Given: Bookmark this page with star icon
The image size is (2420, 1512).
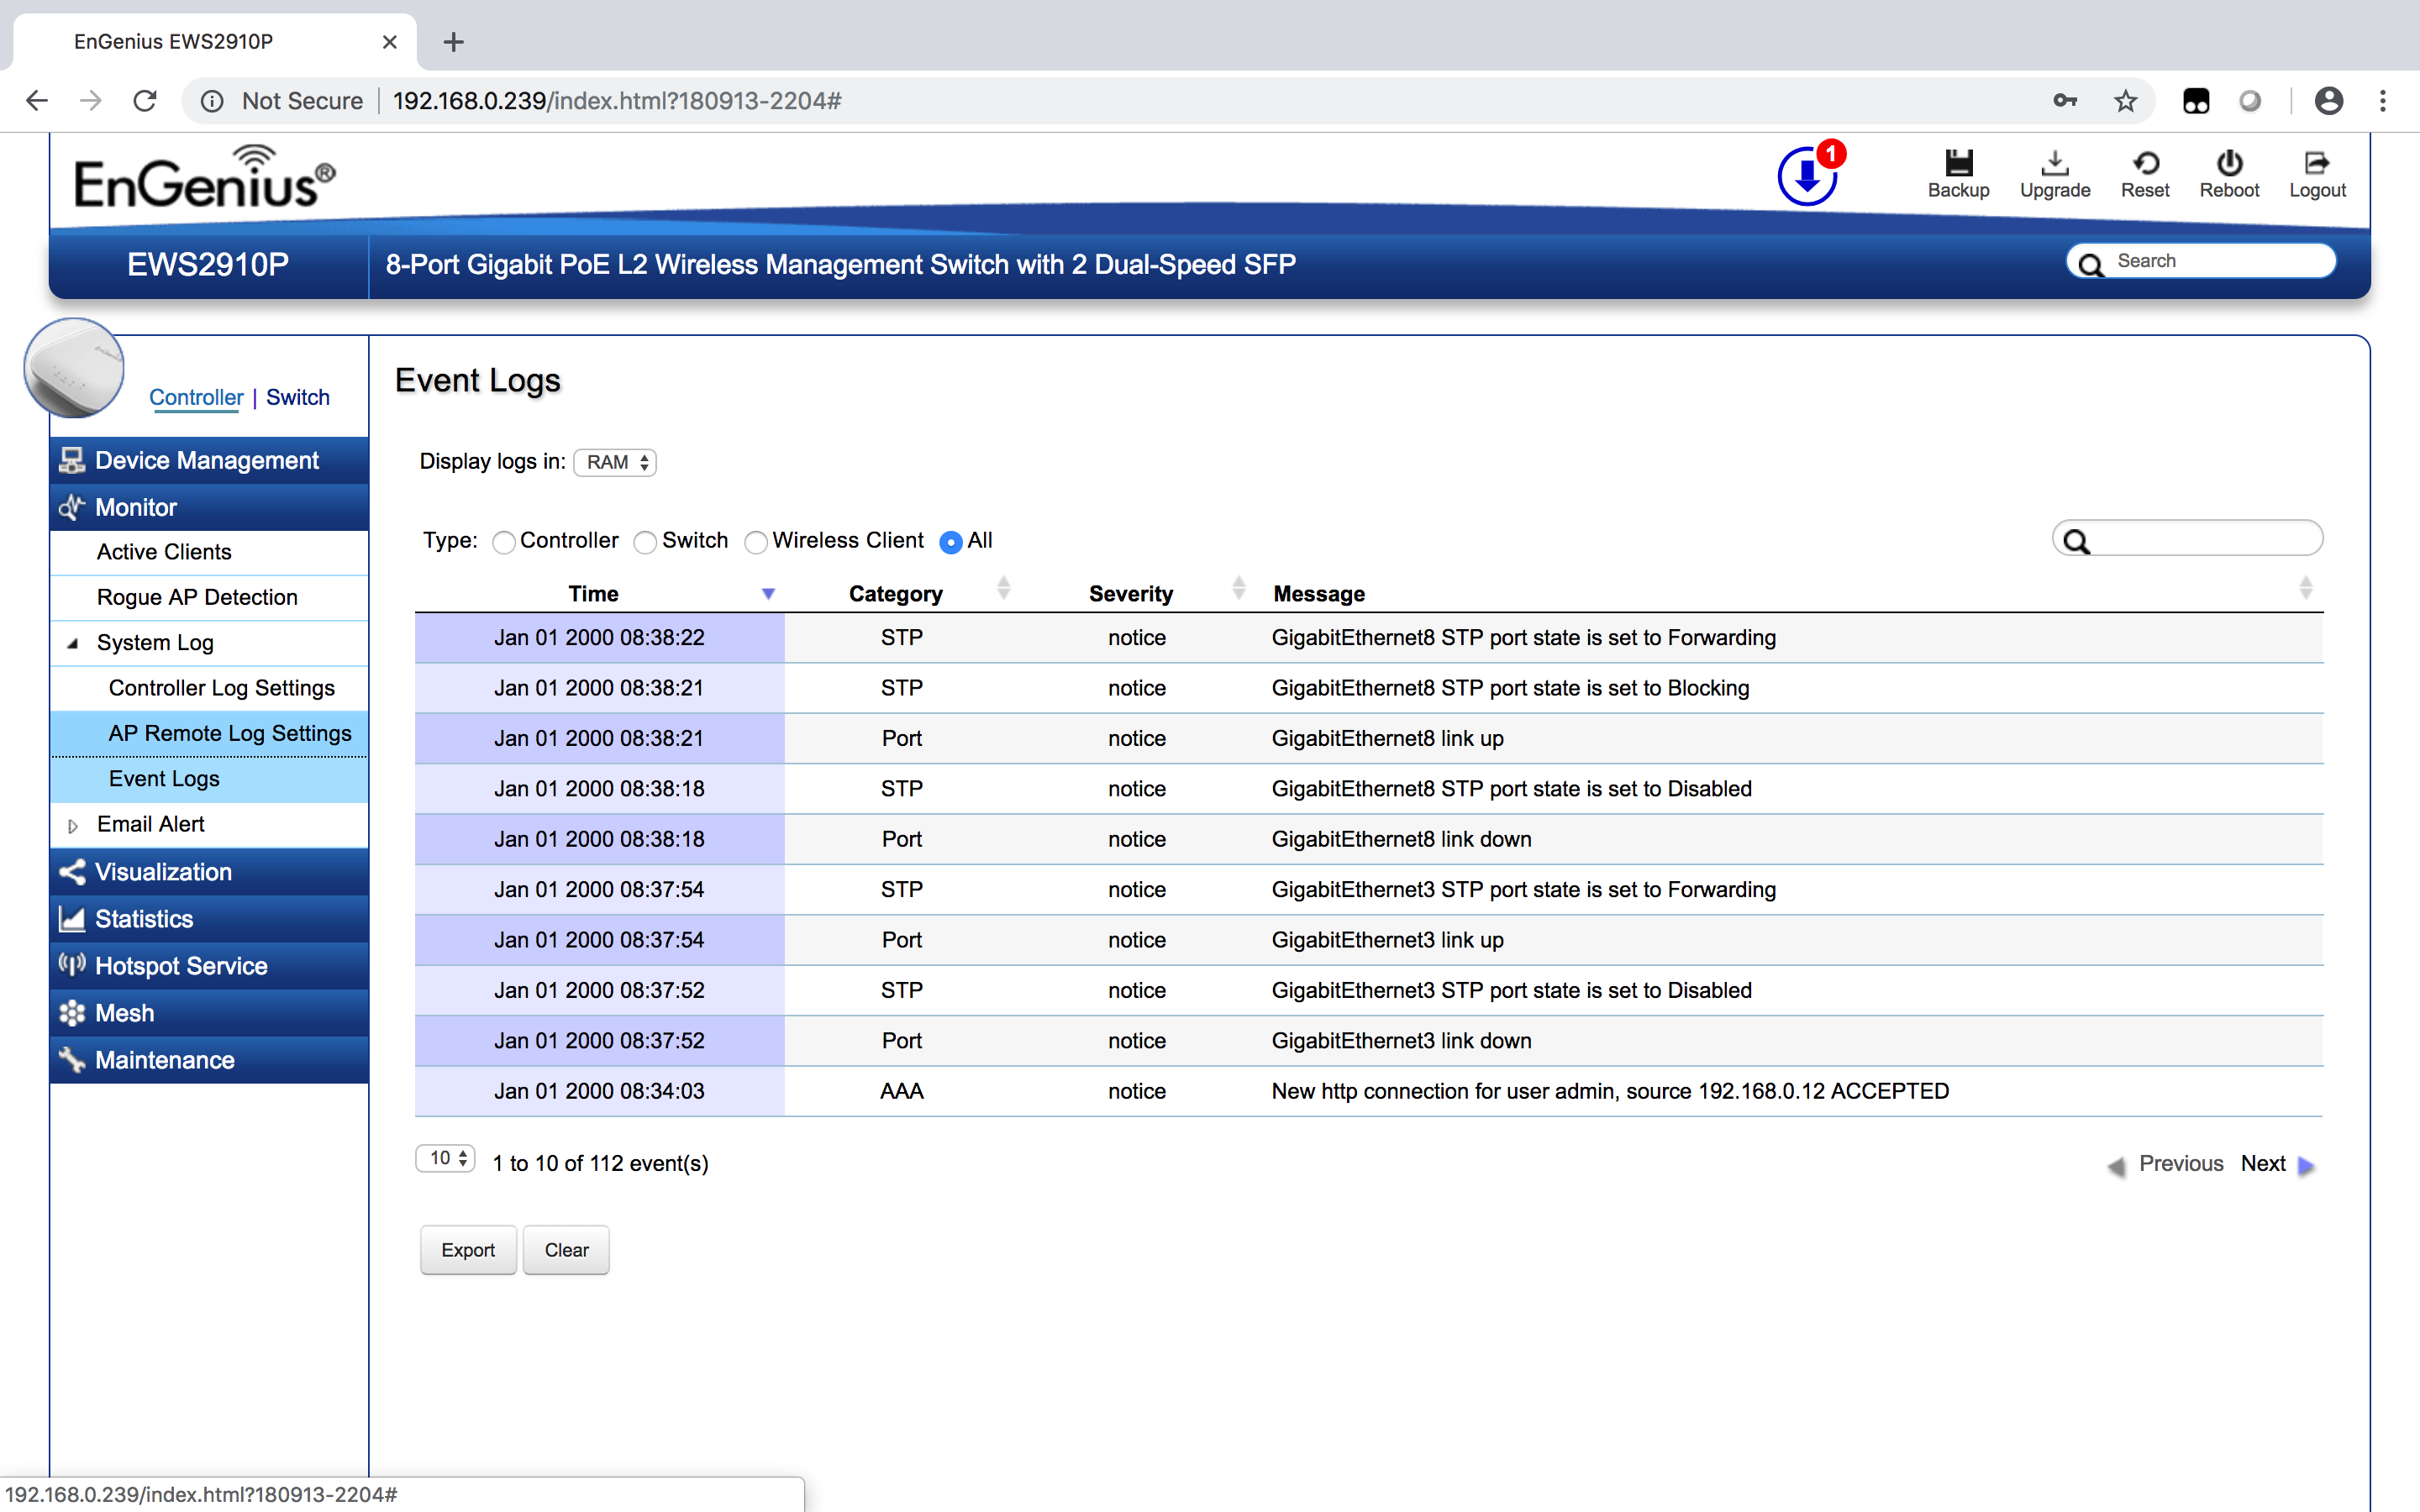Looking at the screenshot, I should point(2125,101).
